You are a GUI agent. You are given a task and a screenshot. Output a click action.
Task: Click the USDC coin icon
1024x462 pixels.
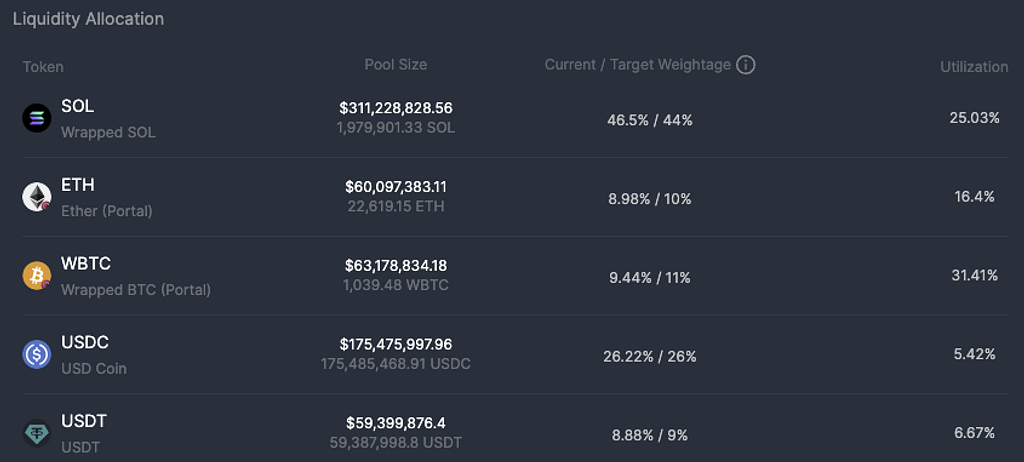click(x=37, y=354)
